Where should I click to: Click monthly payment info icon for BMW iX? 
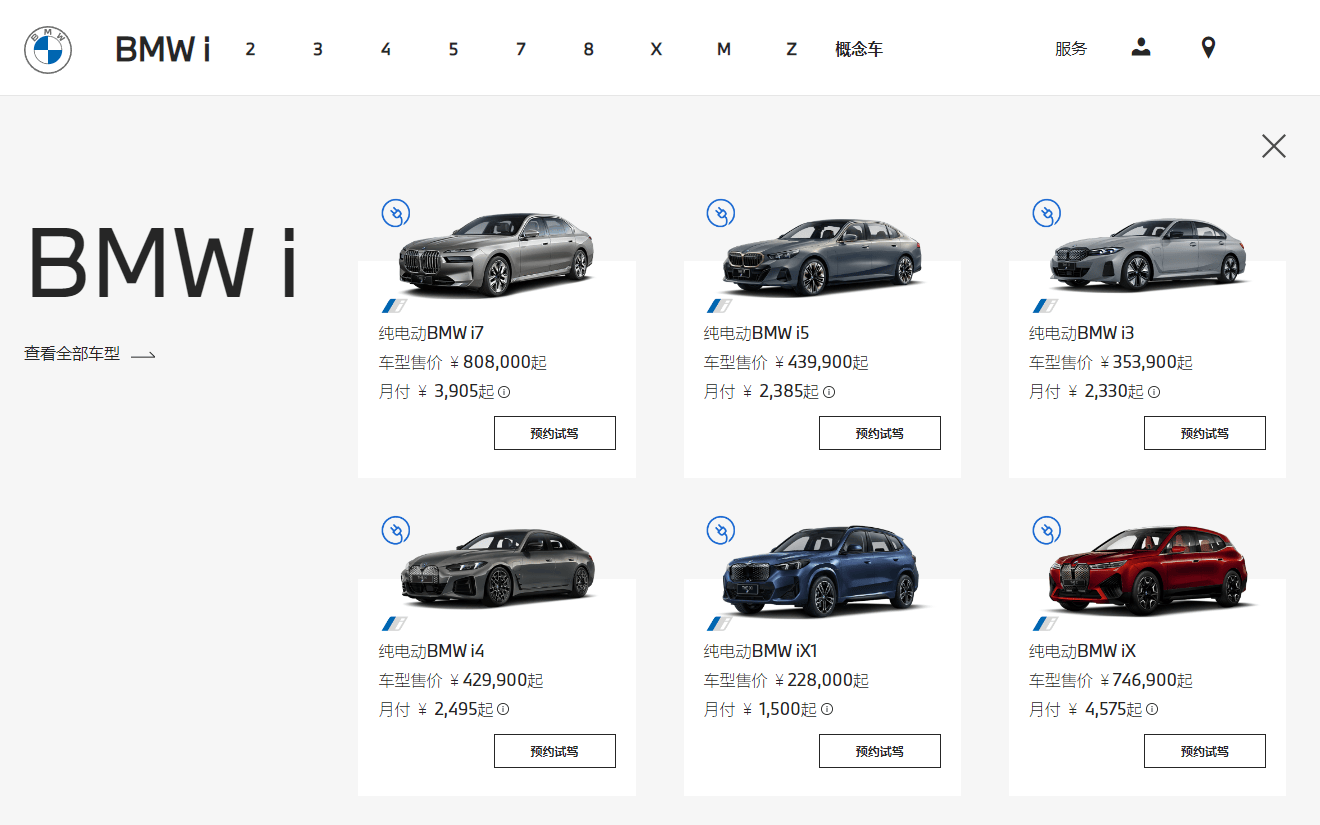point(1152,710)
